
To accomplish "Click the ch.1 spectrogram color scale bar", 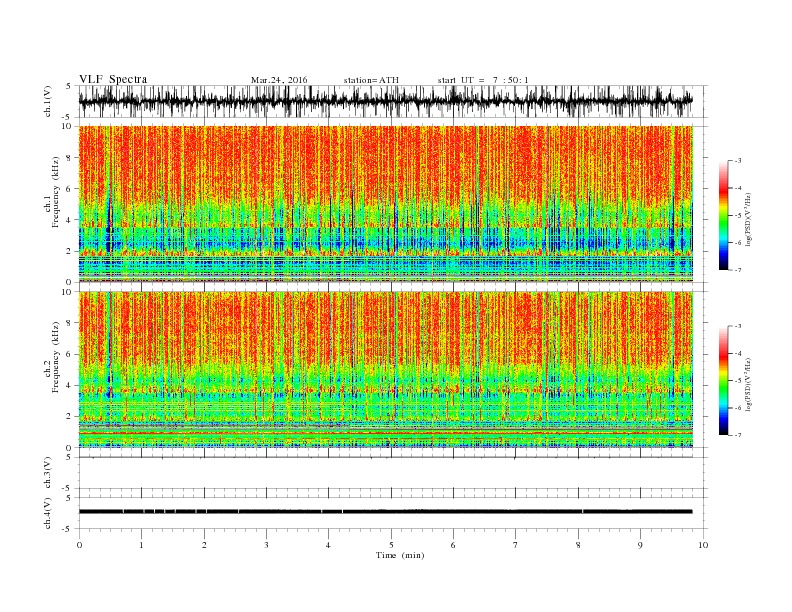I will pyautogui.click(x=723, y=215).
